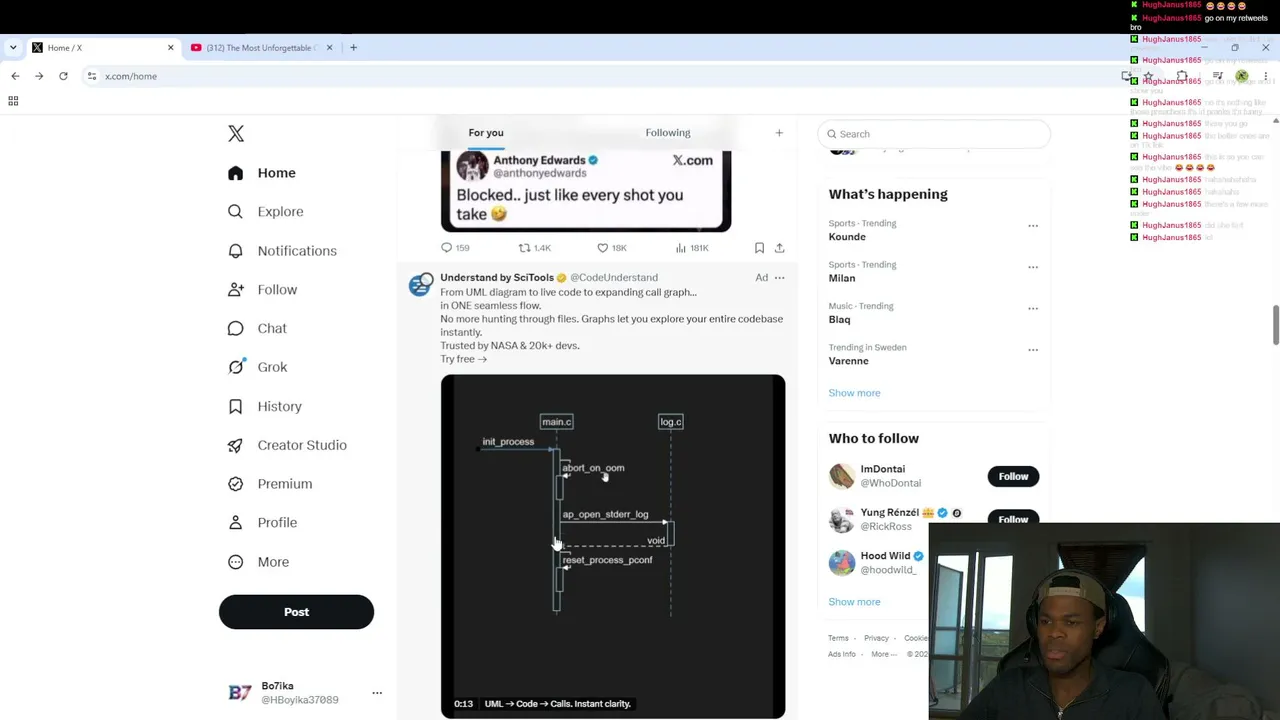Open the Premium page
1280x720 pixels.
[x=270, y=484]
